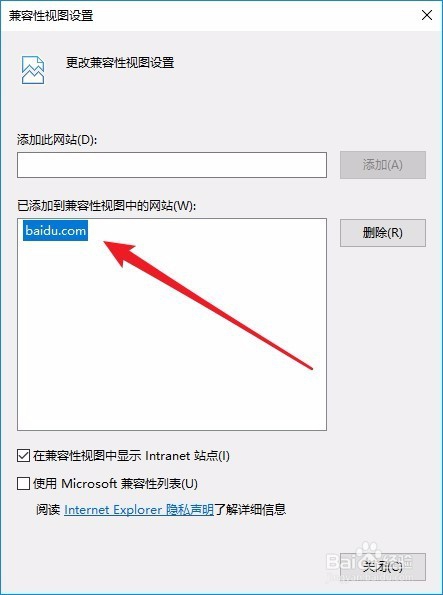Click the 在兼容性视图中显示 Intranet 站点 label text
Image resolution: width=443 pixels, height=595 pixels.
(x=131, y=455)
